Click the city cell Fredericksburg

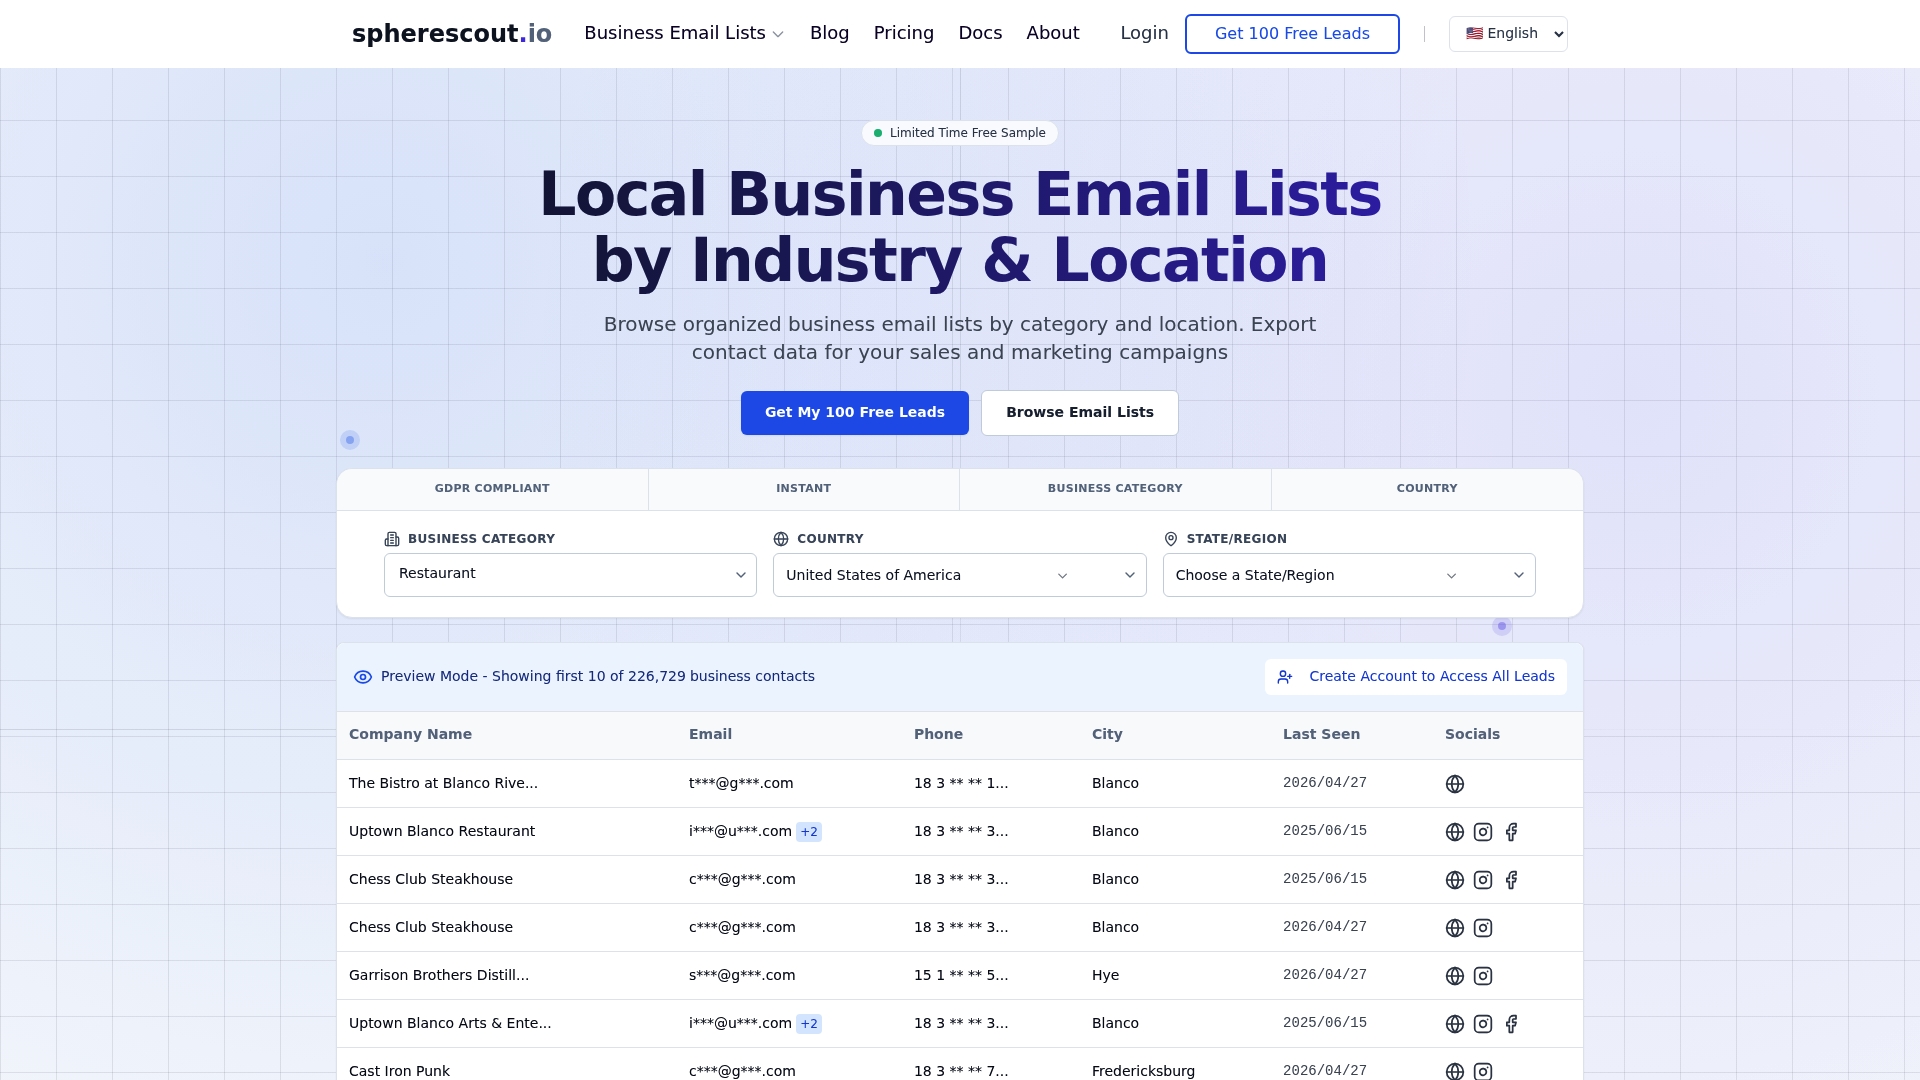click(1143, 1071)
